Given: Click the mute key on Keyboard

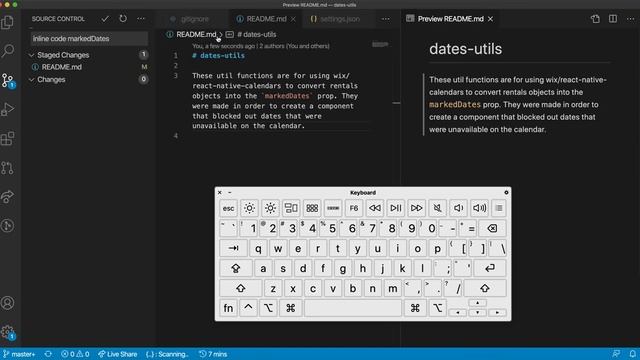Looking at the screenshot, I should (438, 208).
